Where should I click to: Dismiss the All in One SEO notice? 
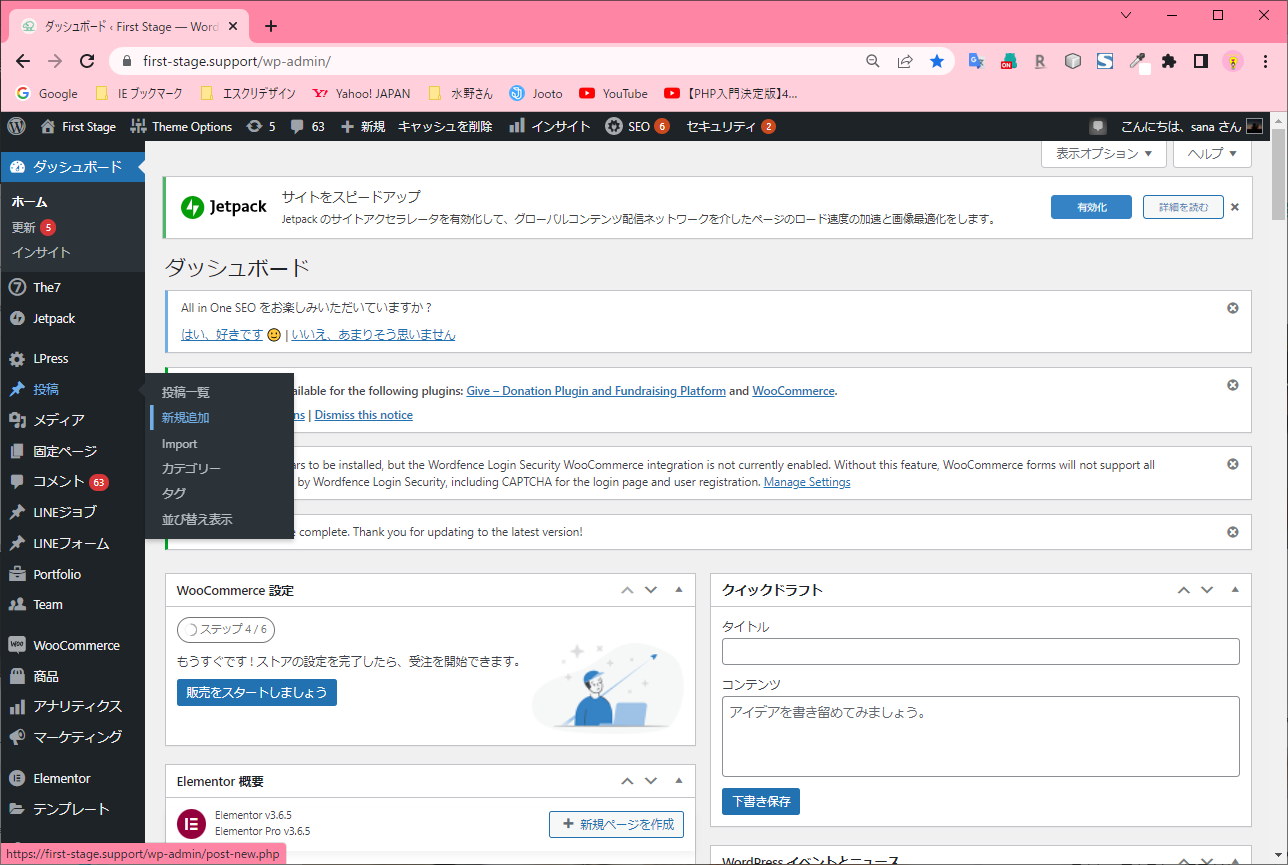point(1232,308)
